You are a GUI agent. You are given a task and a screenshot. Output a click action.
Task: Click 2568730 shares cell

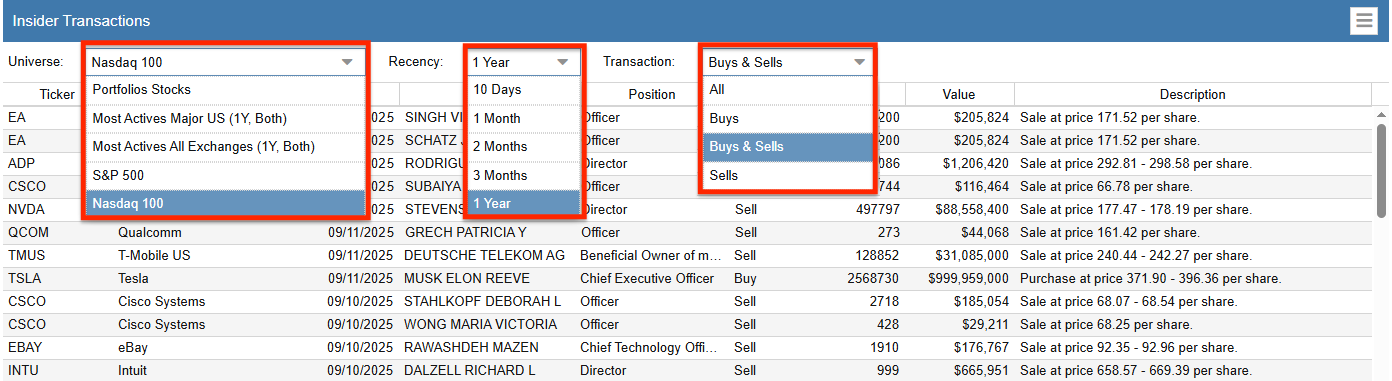pos(873,278)
